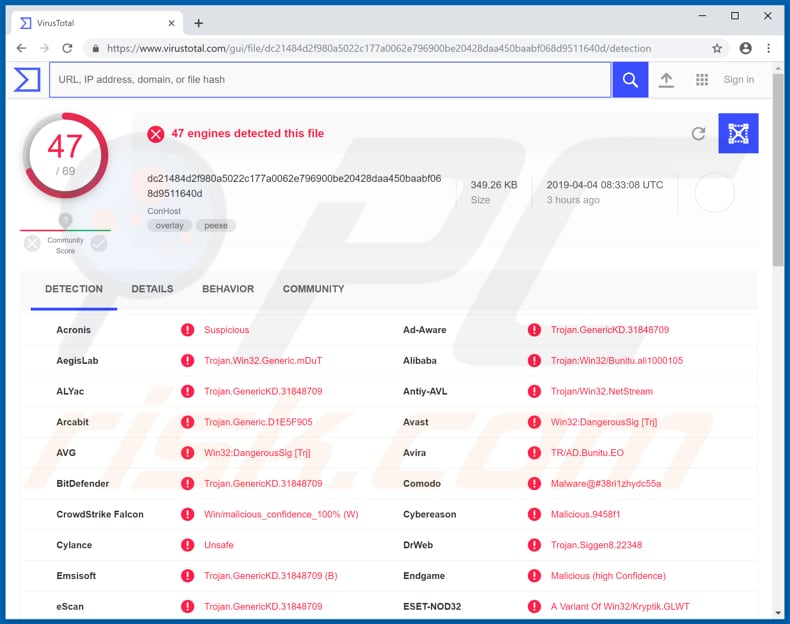Viewport: 790px width, 624px height.
Task: Select the VirusTotal browser tab
Action: (x=96, y=23)
